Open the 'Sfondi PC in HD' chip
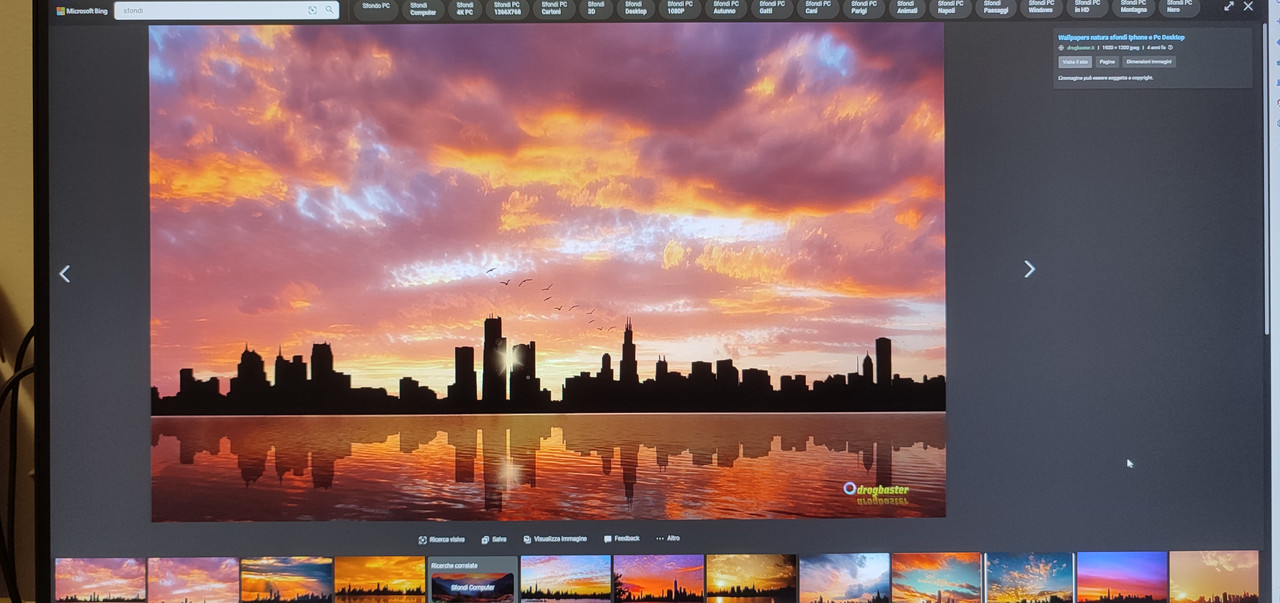The image size is (1280, 603). click(x=1087, y=7)
